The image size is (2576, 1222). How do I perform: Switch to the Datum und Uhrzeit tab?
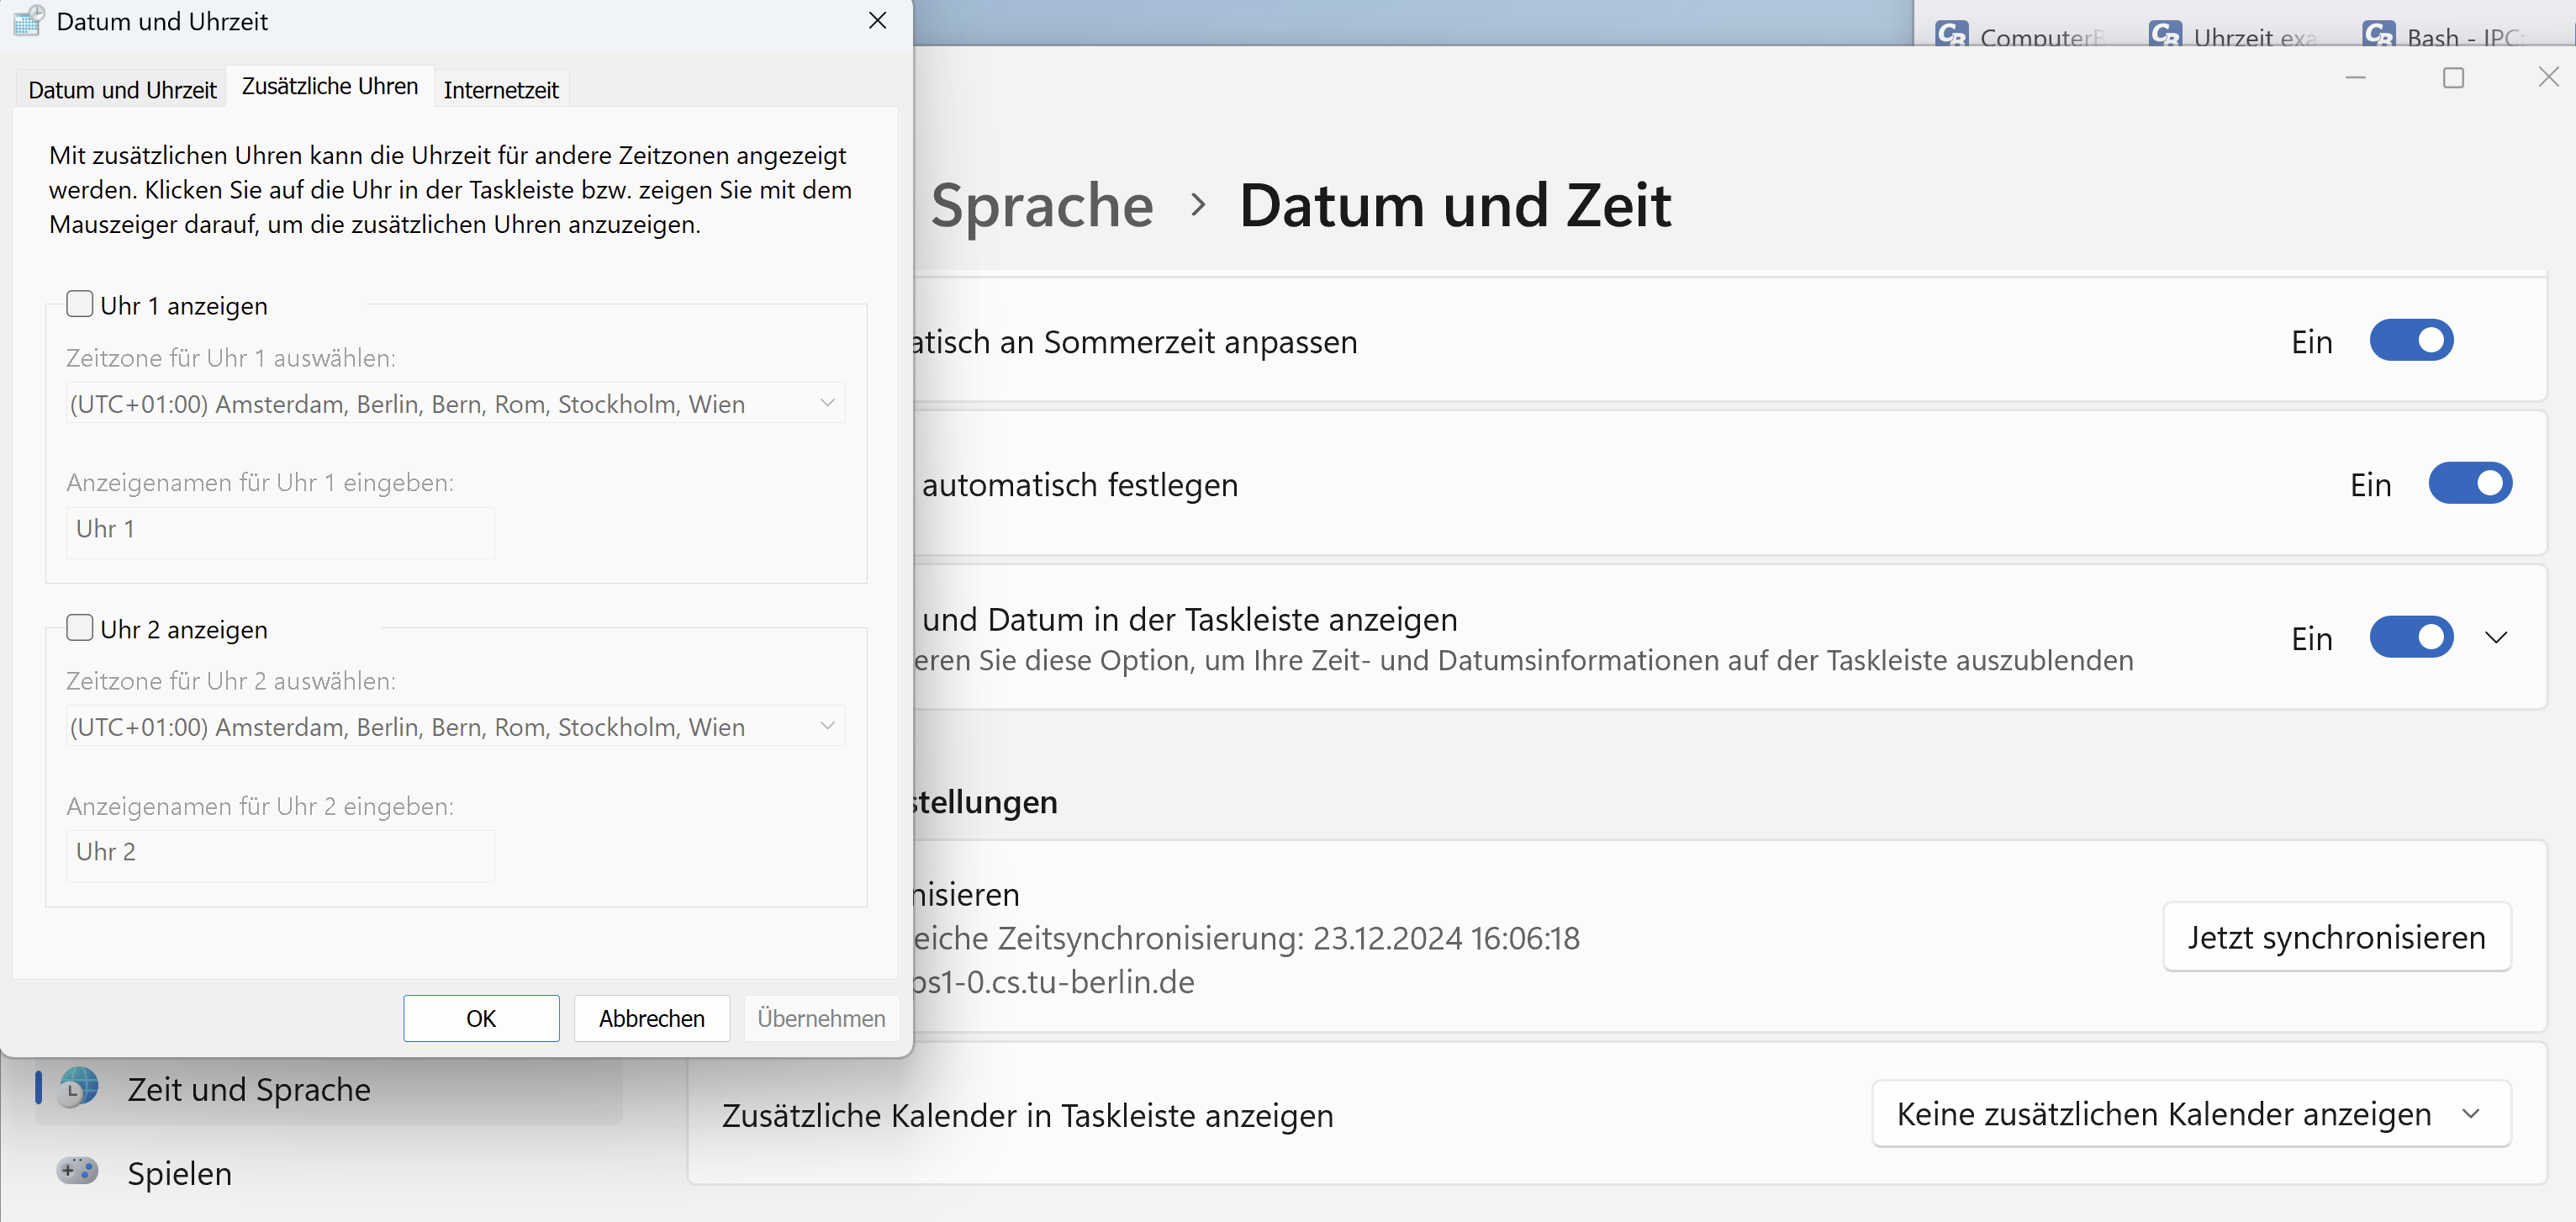122,90
